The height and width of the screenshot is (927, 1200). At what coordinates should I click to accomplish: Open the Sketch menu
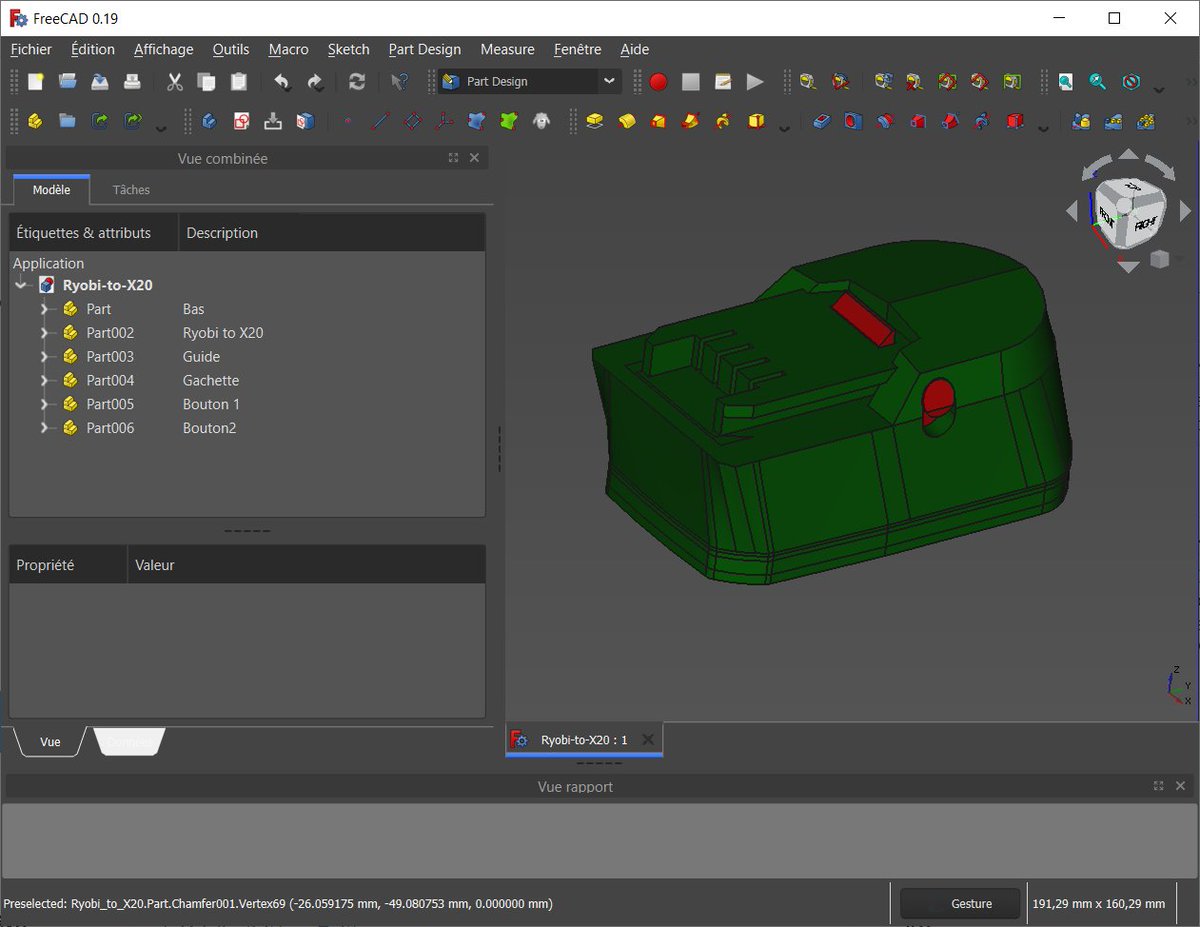point(348,49)
